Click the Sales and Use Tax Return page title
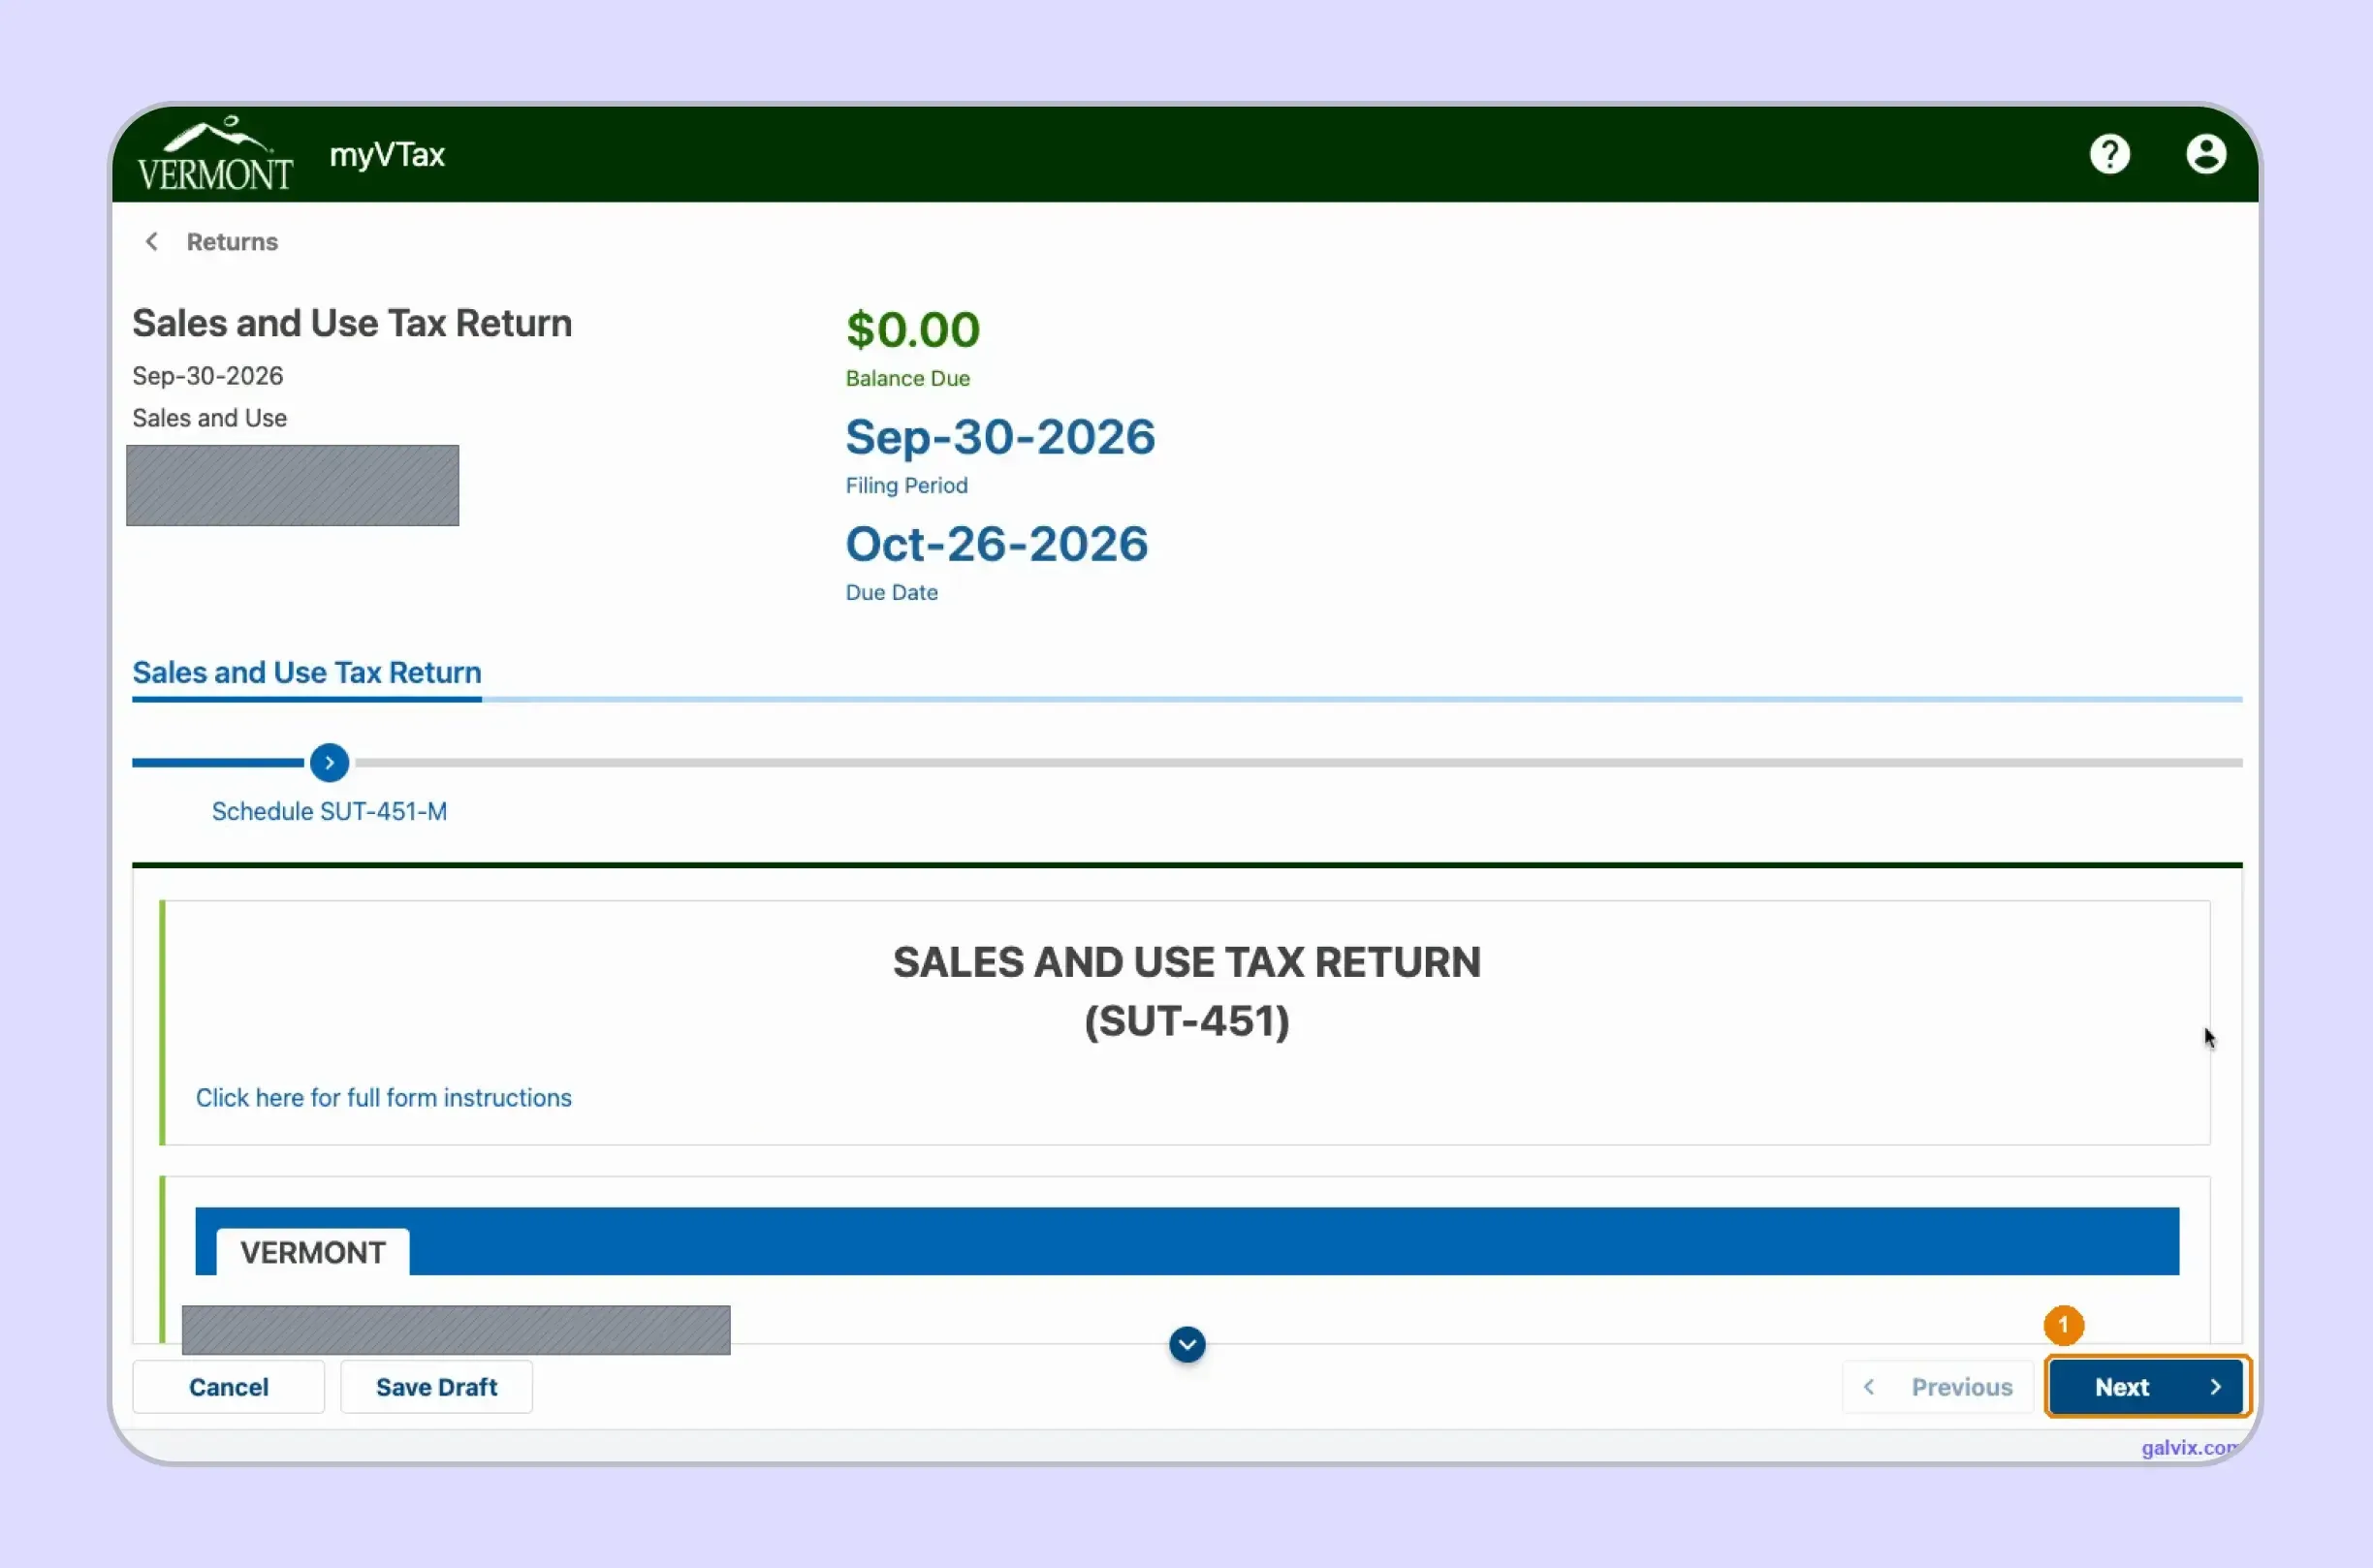 (352, 323)
